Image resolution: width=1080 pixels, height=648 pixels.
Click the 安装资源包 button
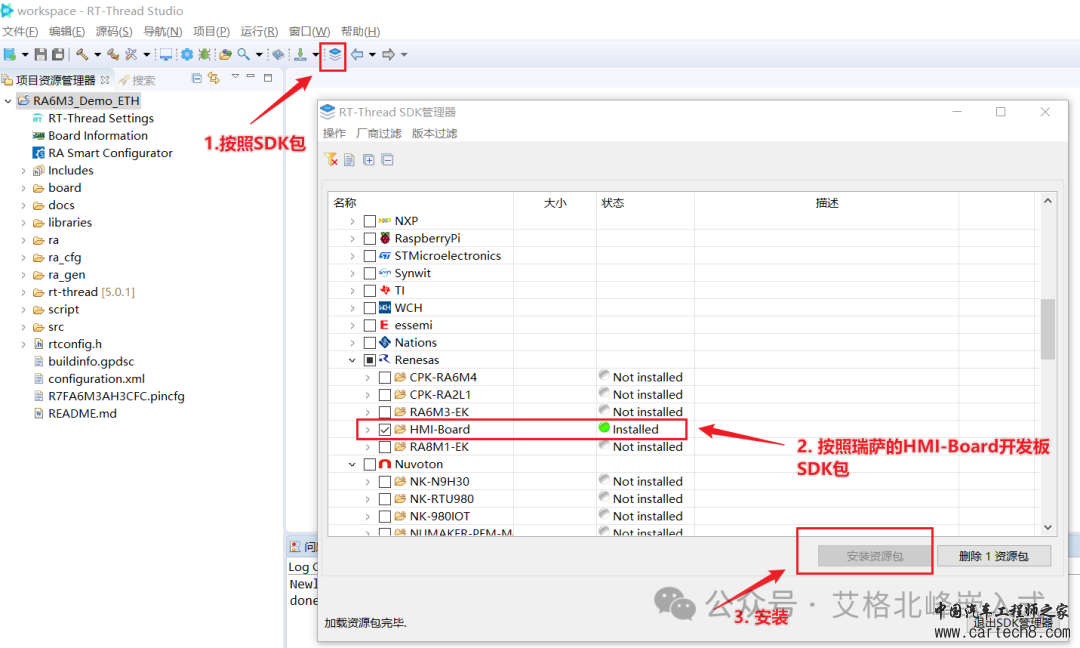click(874, 556)
